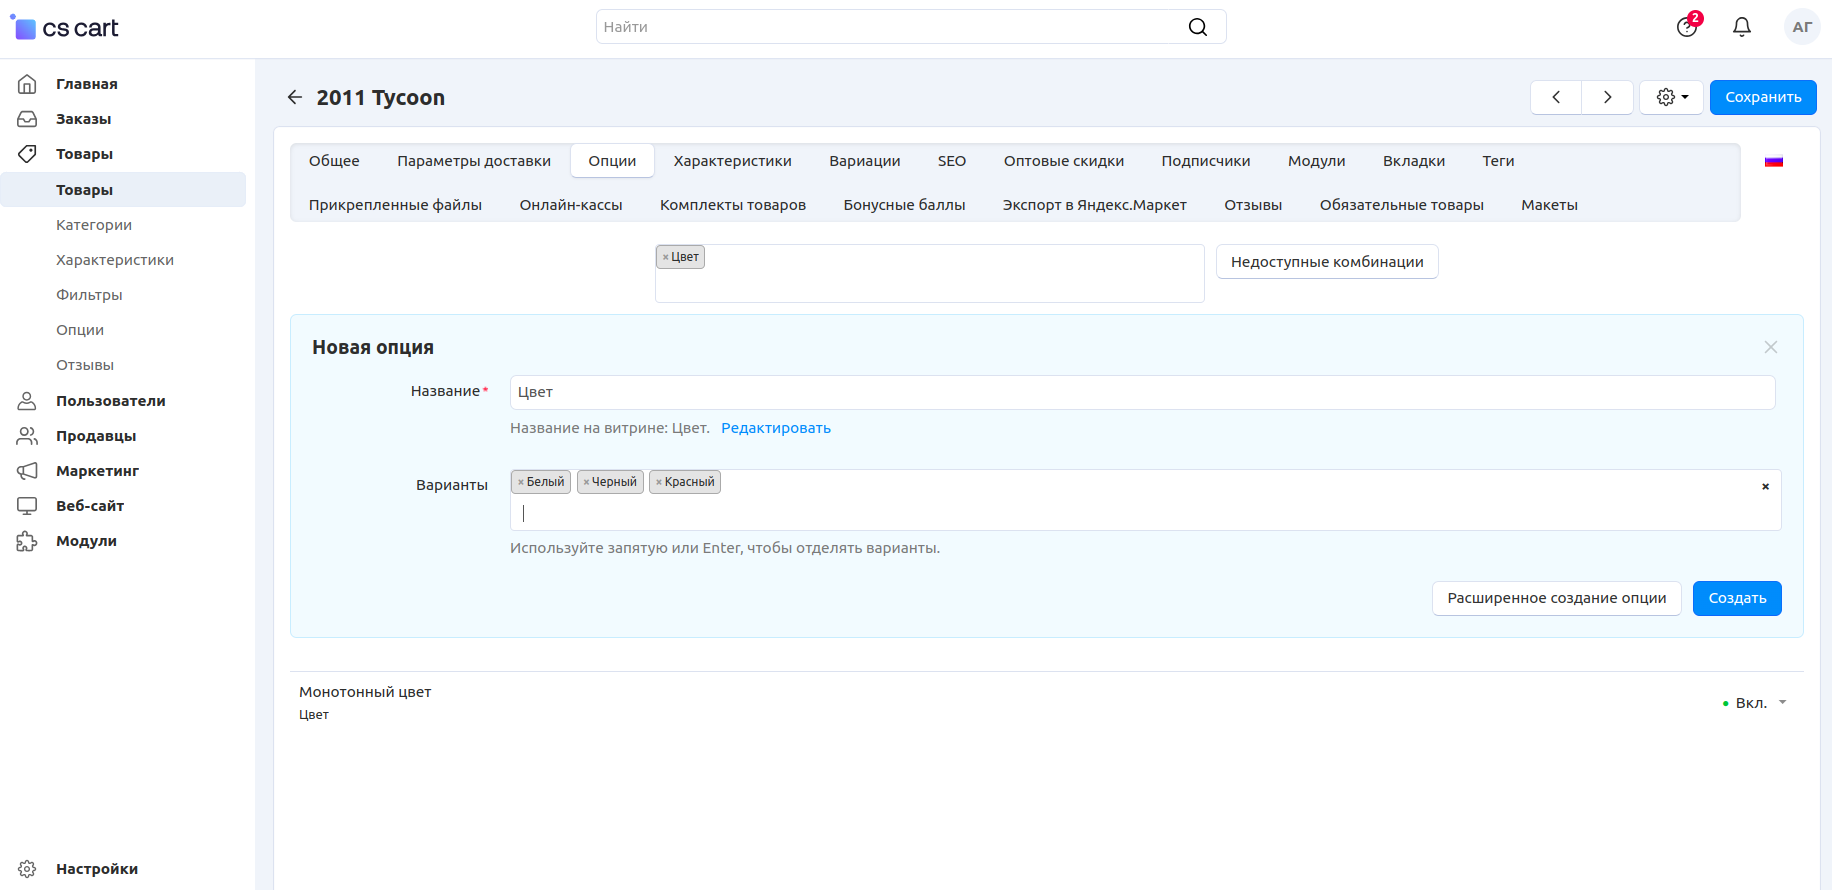
Task: Click the Редактировать link
Action: click(775, 428)
